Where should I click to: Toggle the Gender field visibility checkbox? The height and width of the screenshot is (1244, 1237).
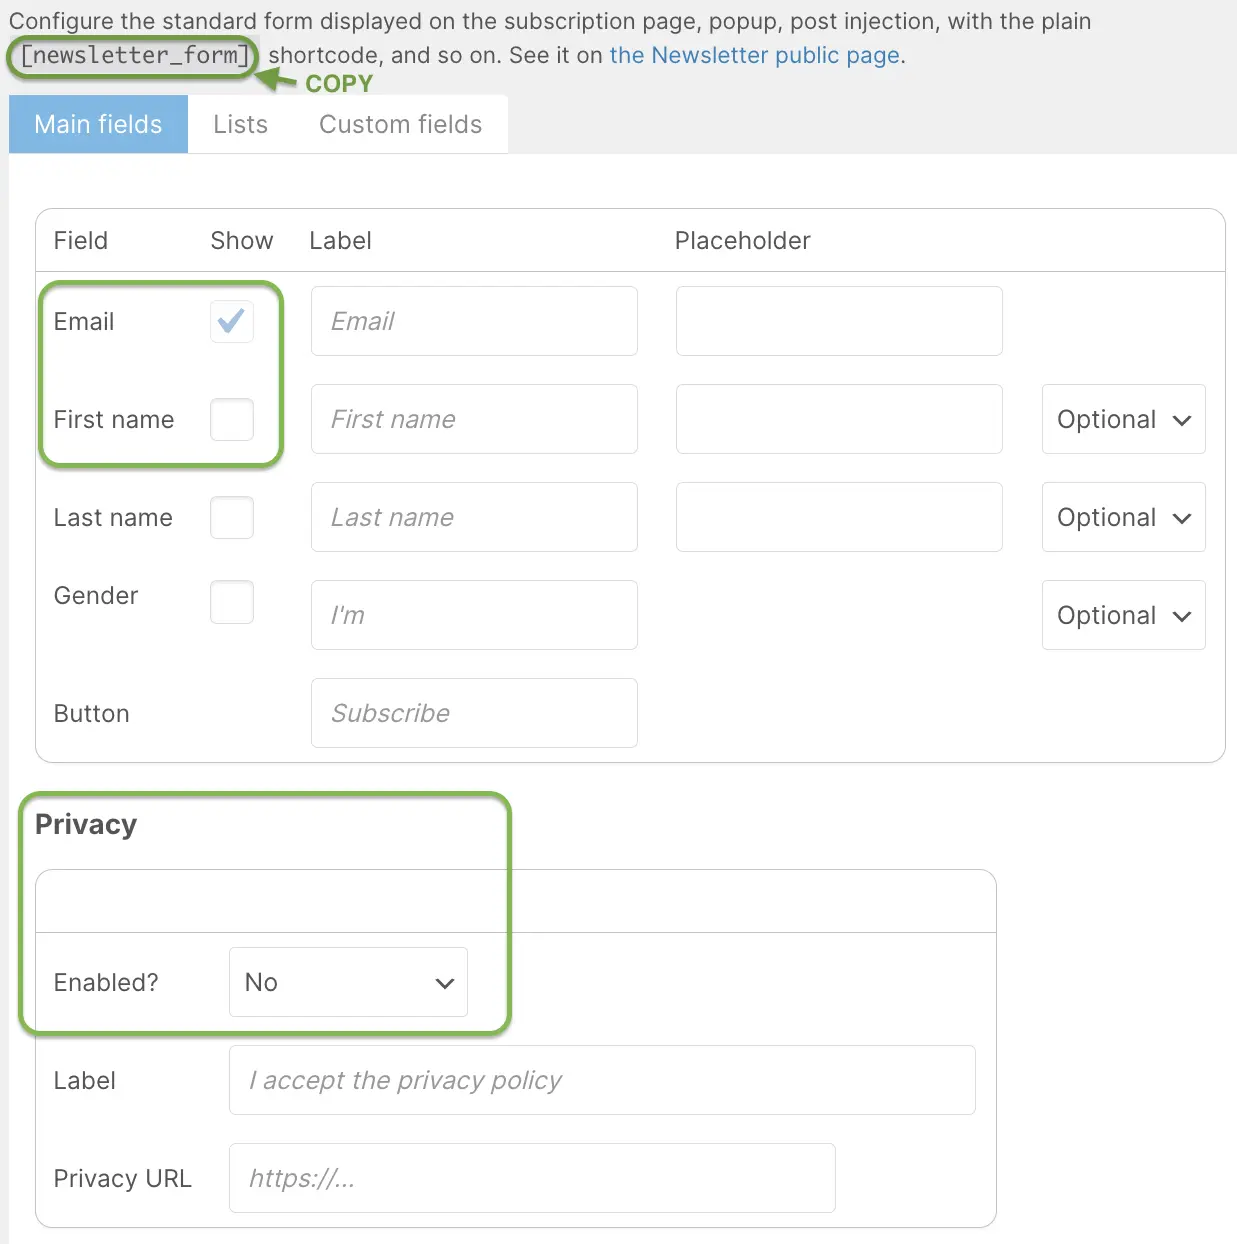pos(231,601)
